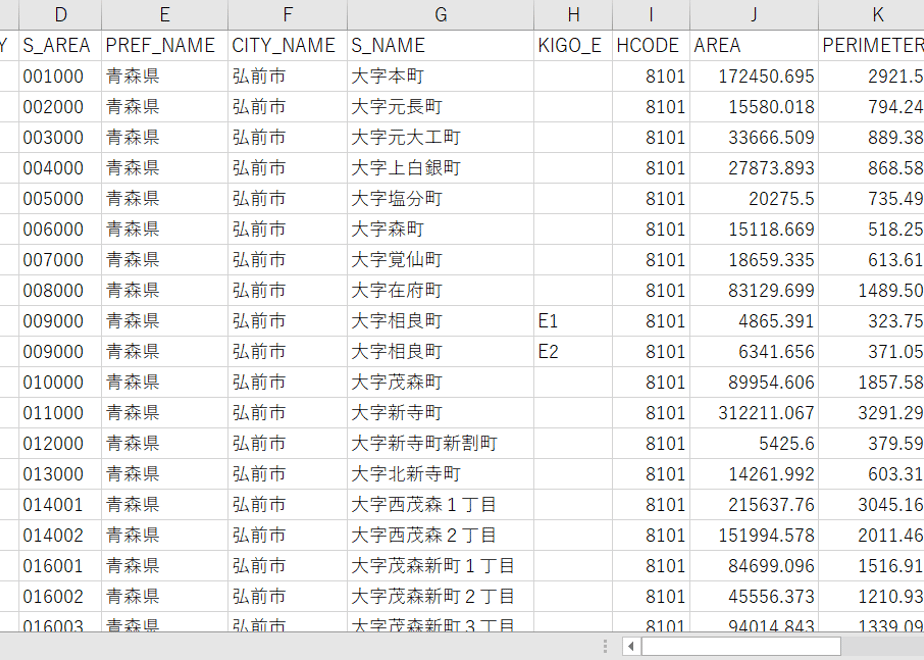Select column E header
924x660 pixels.
click(164, 15)
